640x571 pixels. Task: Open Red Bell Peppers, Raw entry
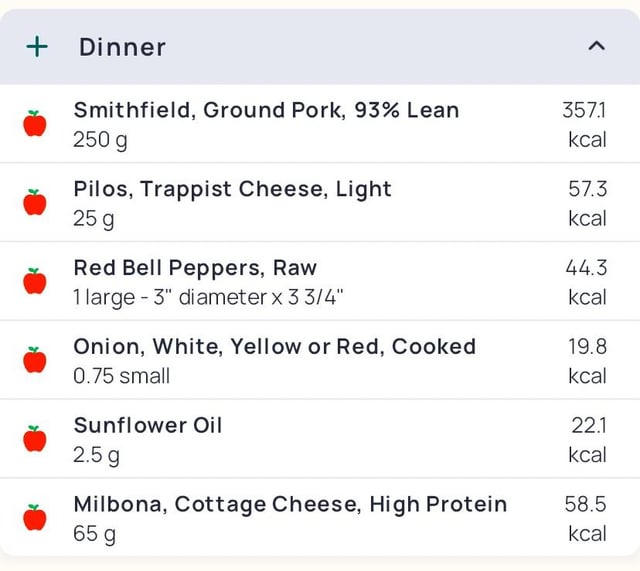tap(320, 281)
